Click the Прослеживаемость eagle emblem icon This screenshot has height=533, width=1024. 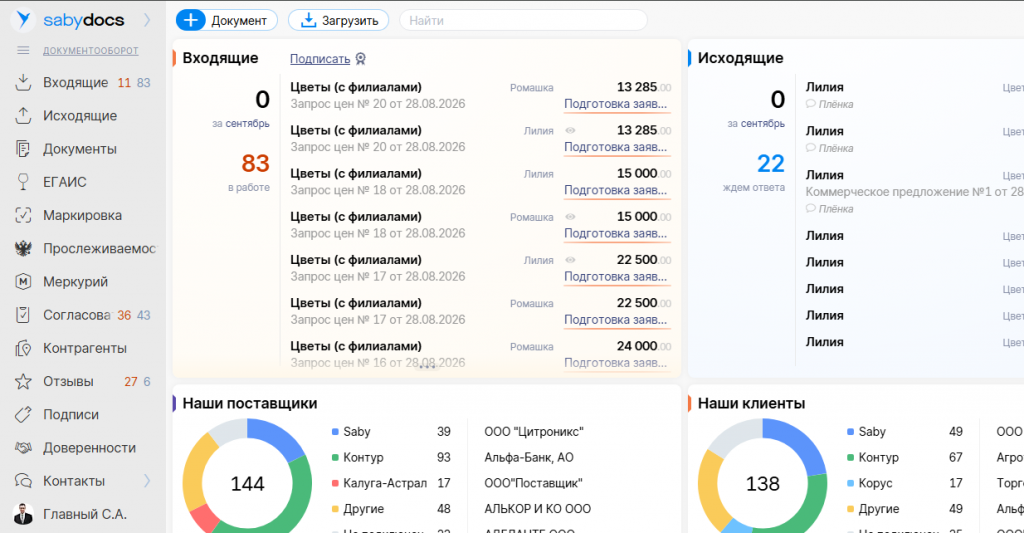(x=24, y=248)
